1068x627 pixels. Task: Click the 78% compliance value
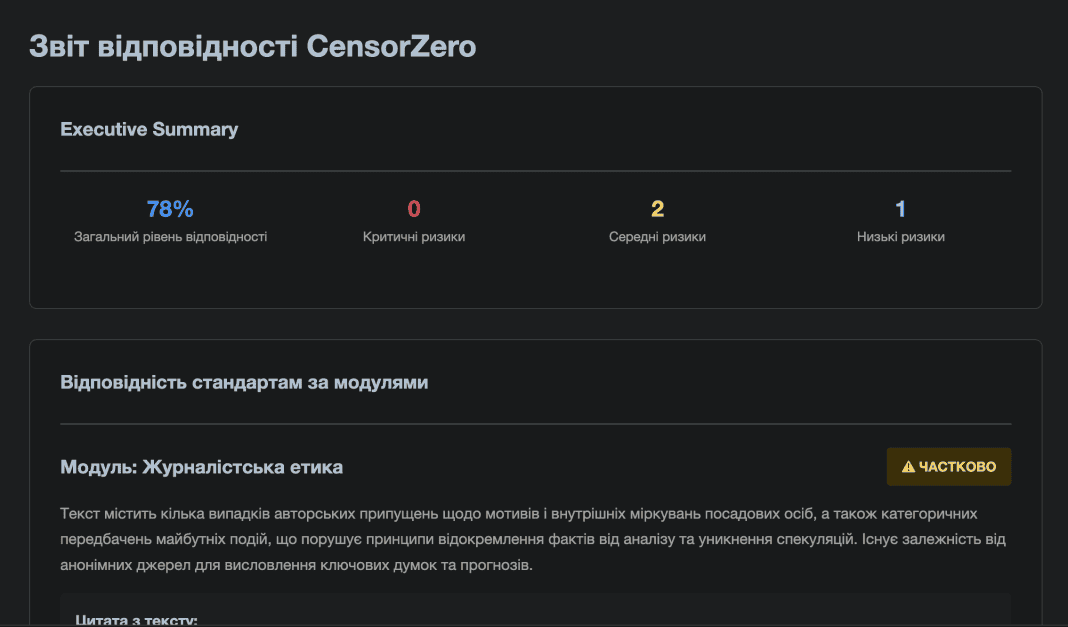pos(170,208)
